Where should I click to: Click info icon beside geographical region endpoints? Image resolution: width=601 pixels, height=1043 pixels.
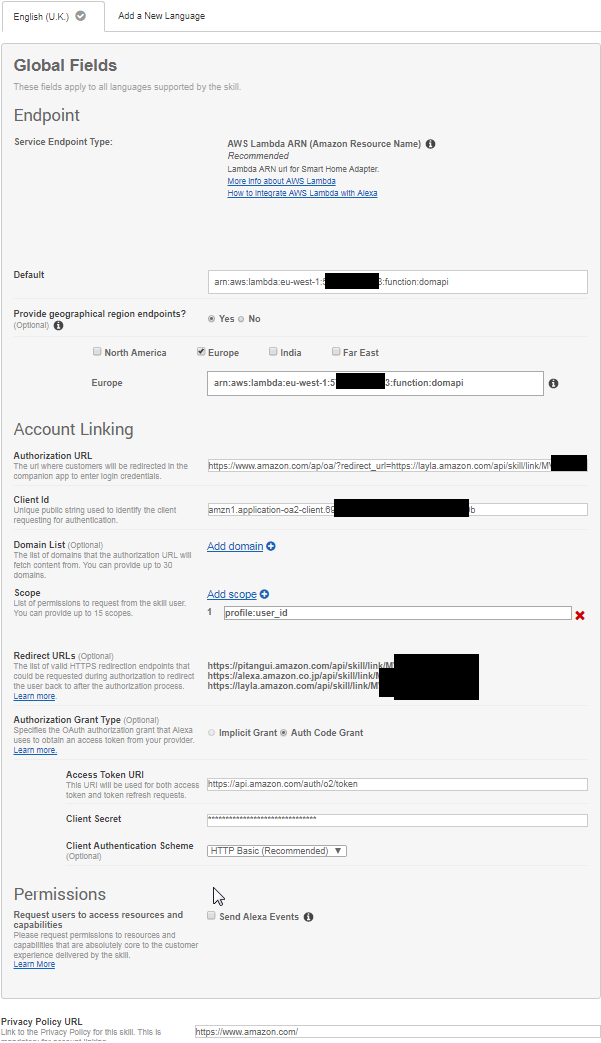(59, 325)
